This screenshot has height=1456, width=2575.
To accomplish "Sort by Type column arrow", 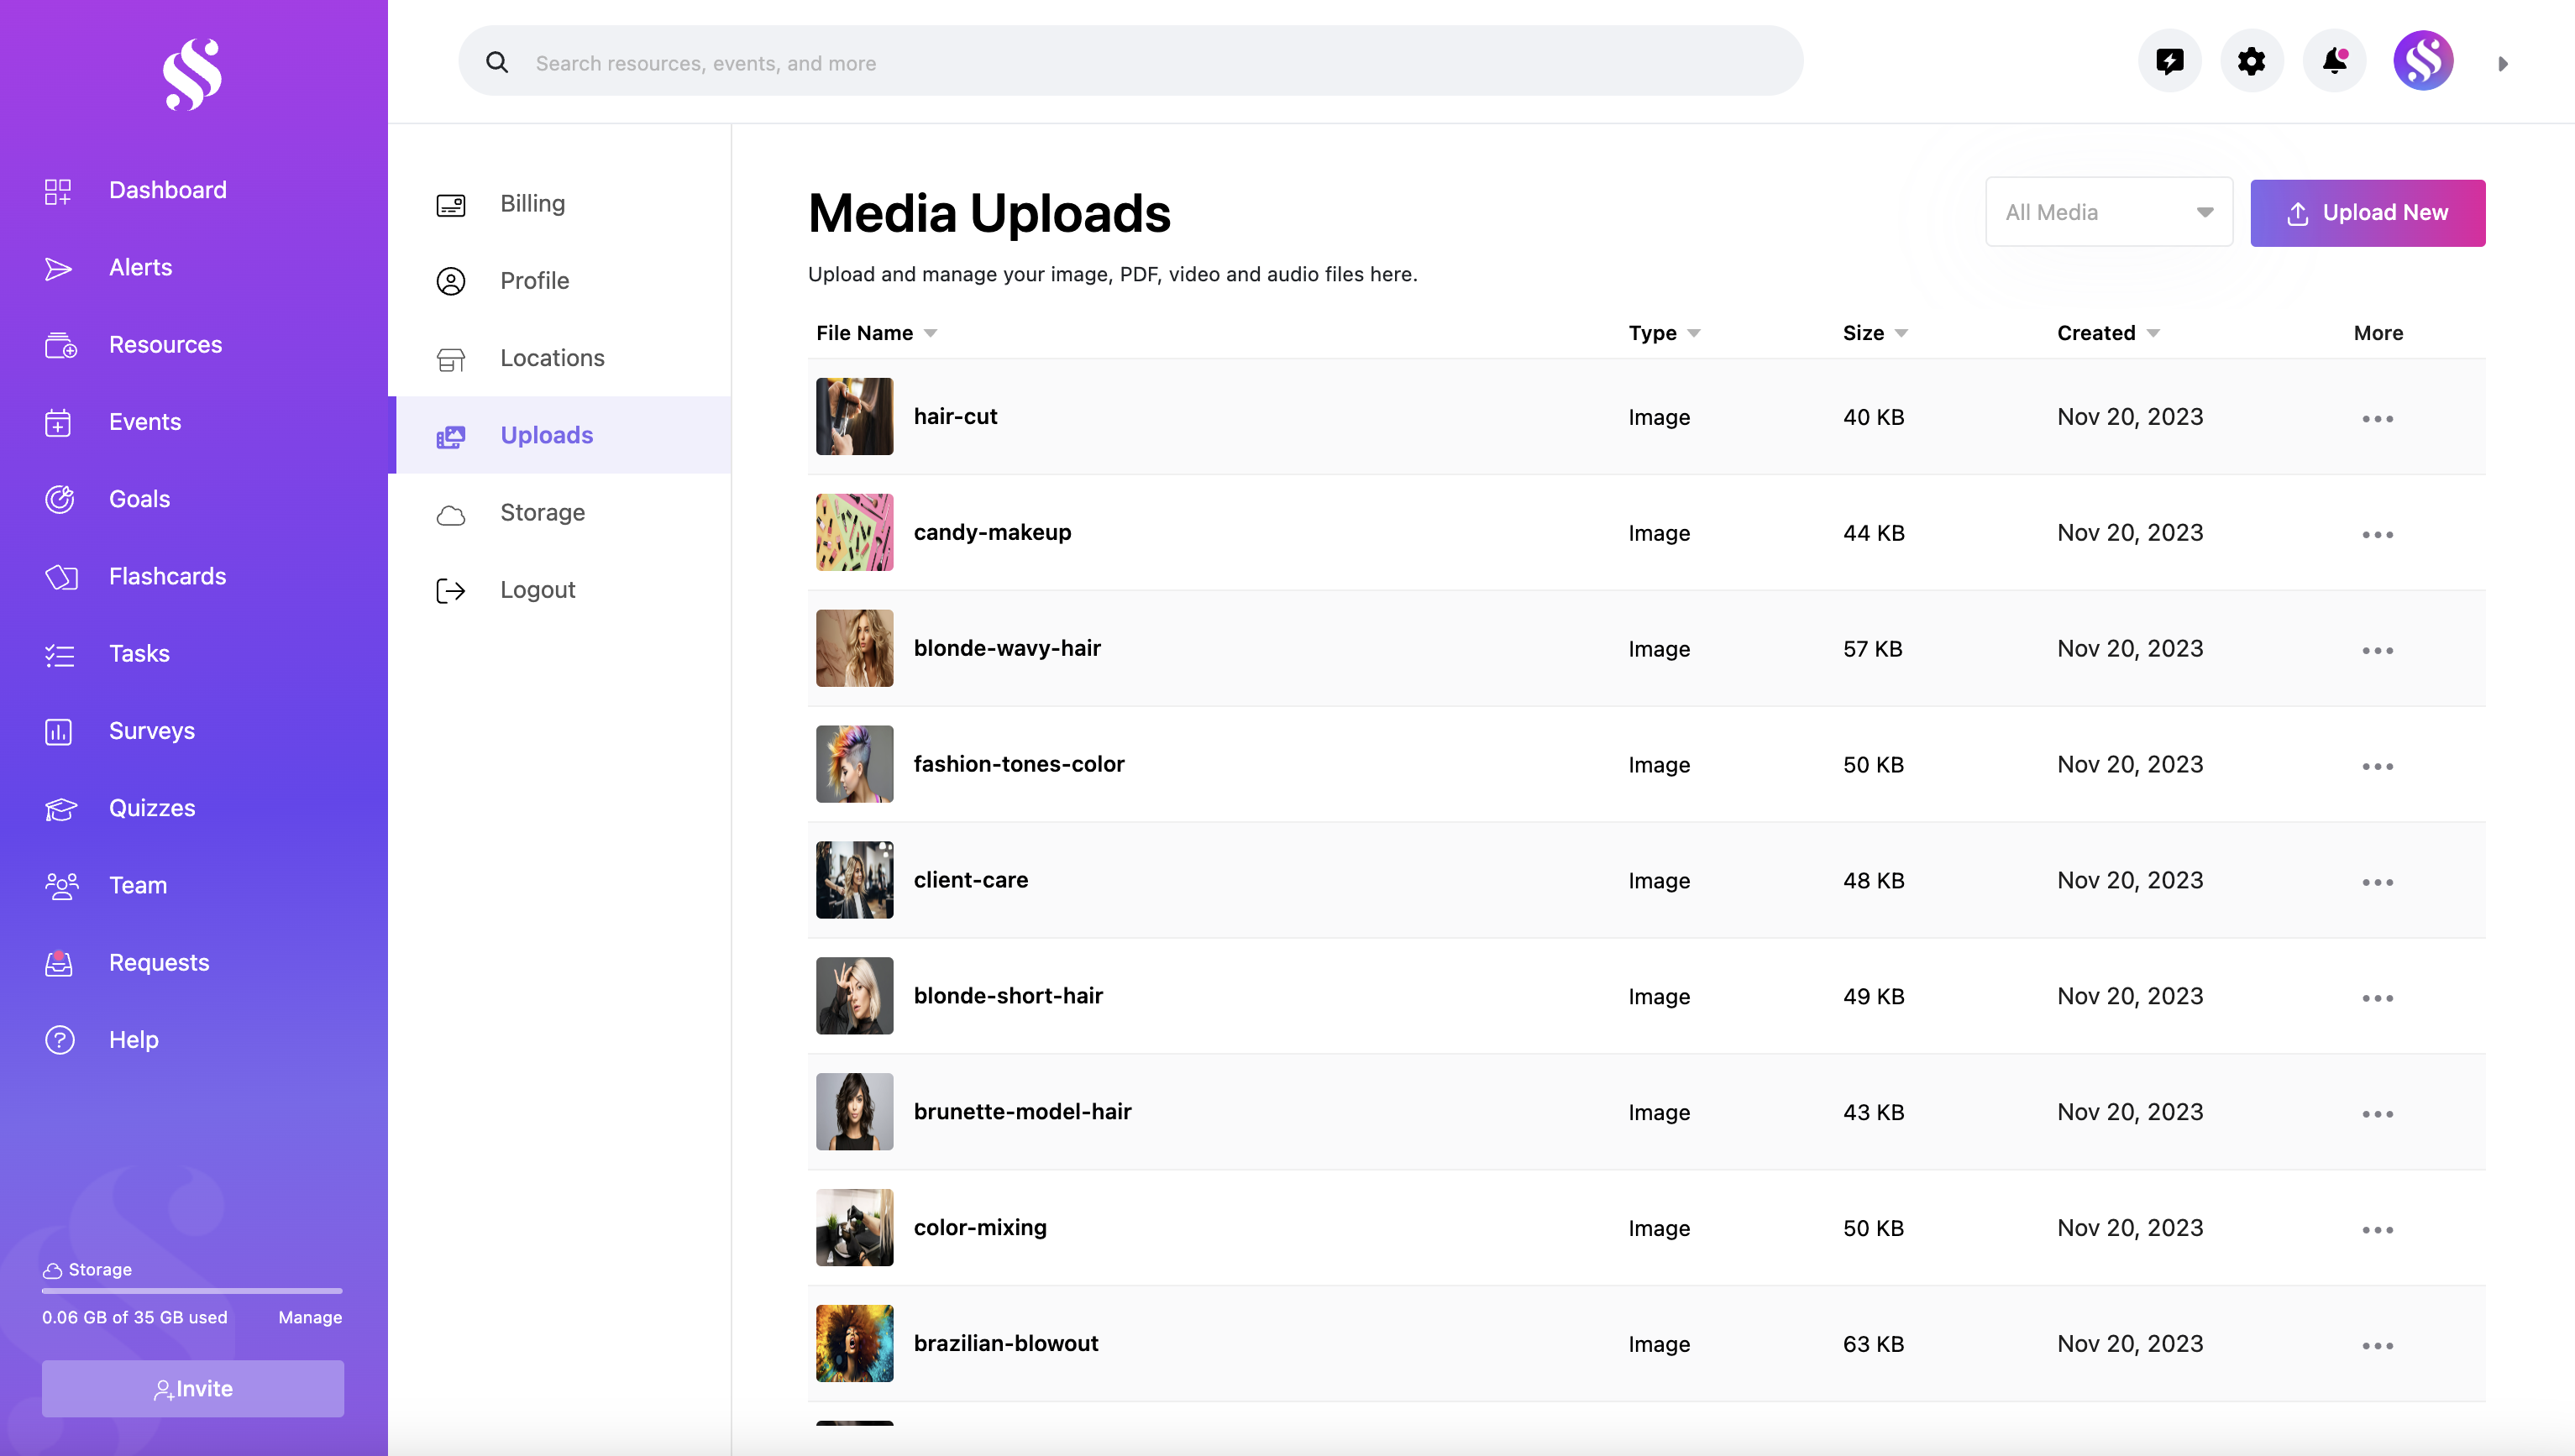I will 1694,334.
